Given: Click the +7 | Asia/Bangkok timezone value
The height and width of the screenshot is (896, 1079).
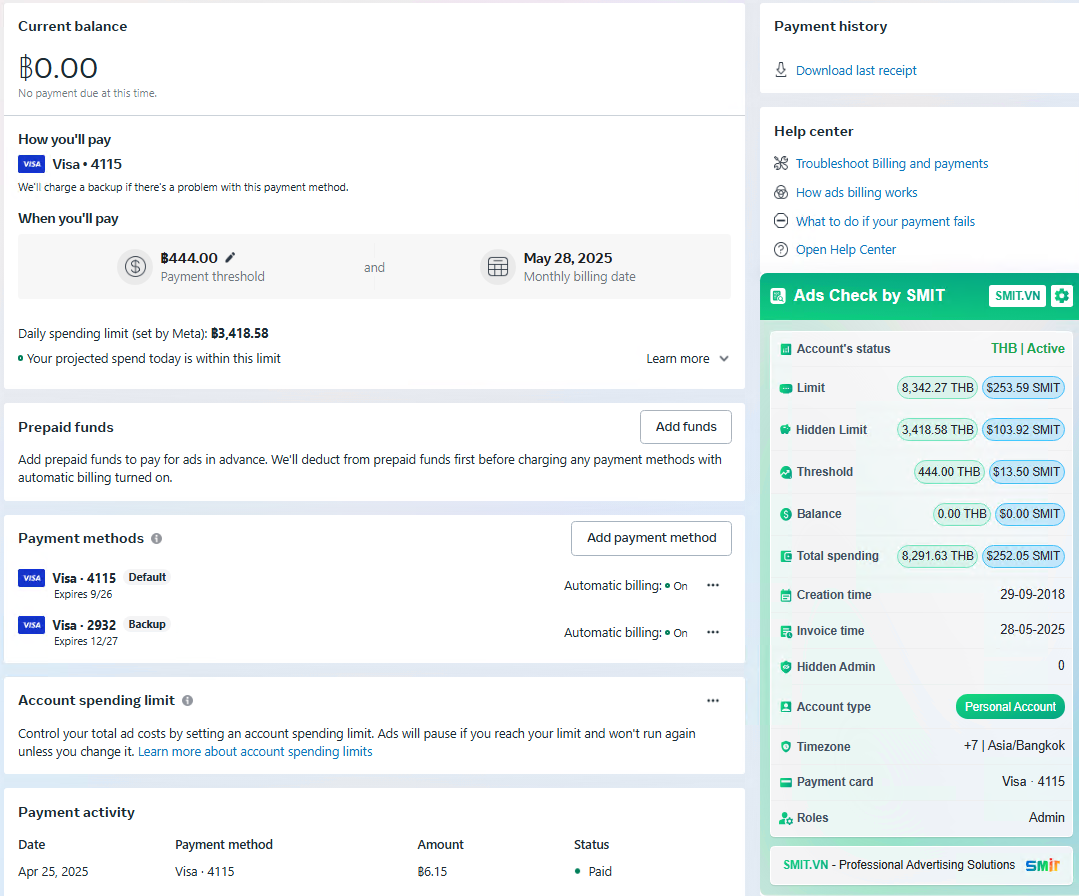Looking at the screenshot, I should [x=1014, y=745].
